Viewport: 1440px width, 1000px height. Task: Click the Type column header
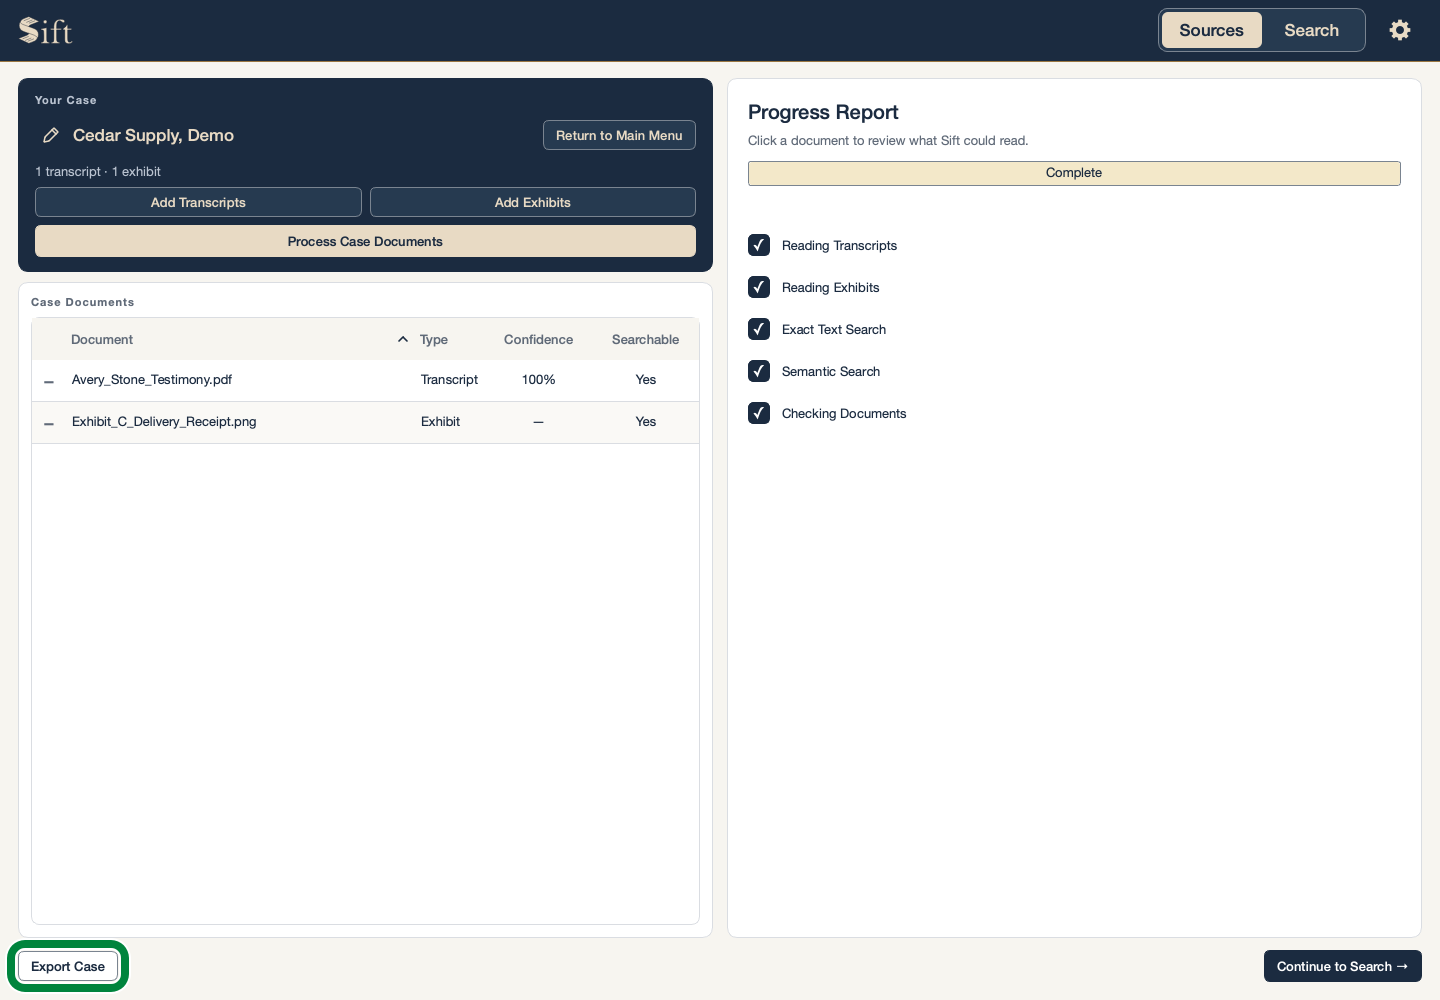click(434, 339)
